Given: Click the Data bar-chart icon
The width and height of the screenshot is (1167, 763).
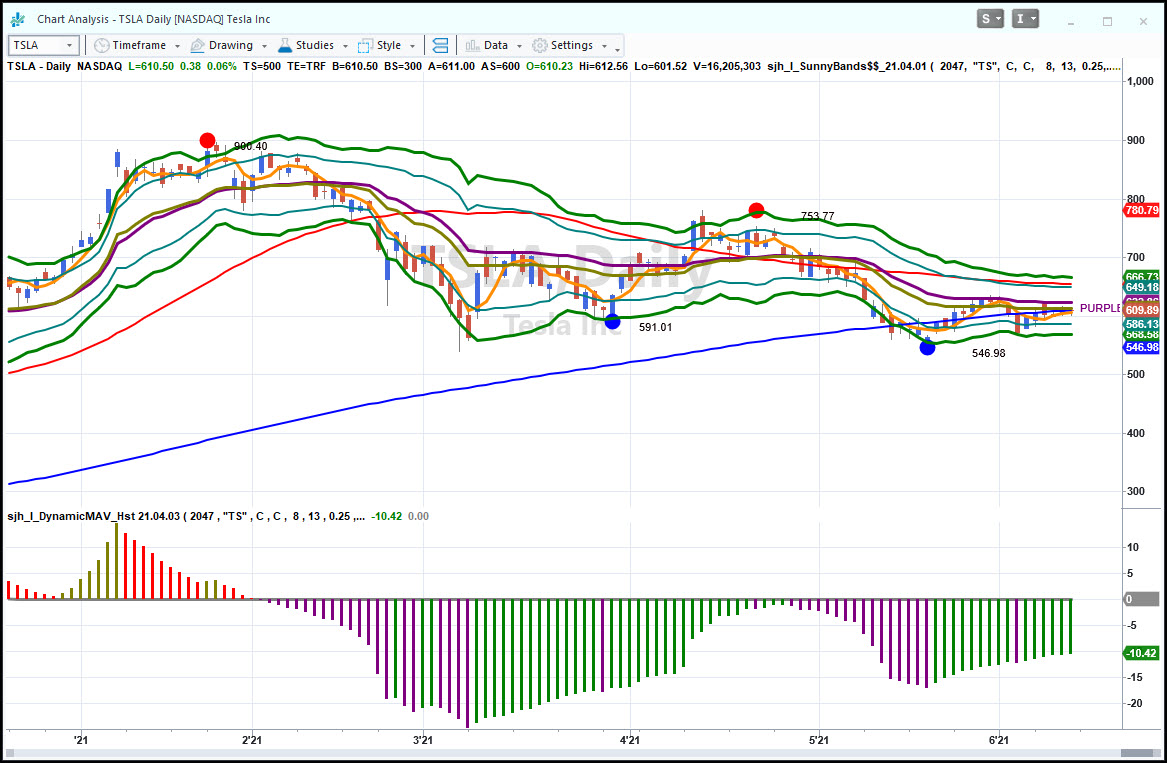Looking at the screenshot, I should 473,45.
